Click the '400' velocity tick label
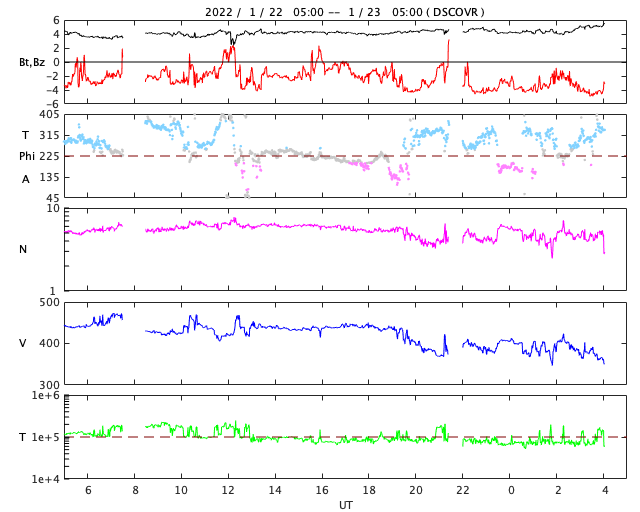 tap(50, 343)
